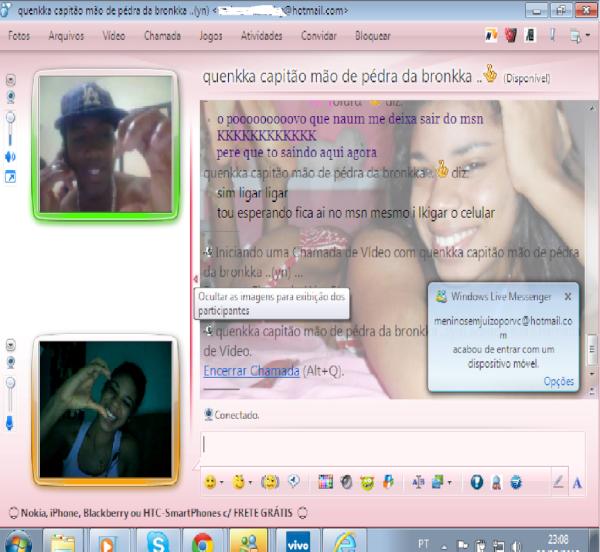Pop out the contact's video in new window
The width and height of the screenshot is (600, 552).
point(10,177)
